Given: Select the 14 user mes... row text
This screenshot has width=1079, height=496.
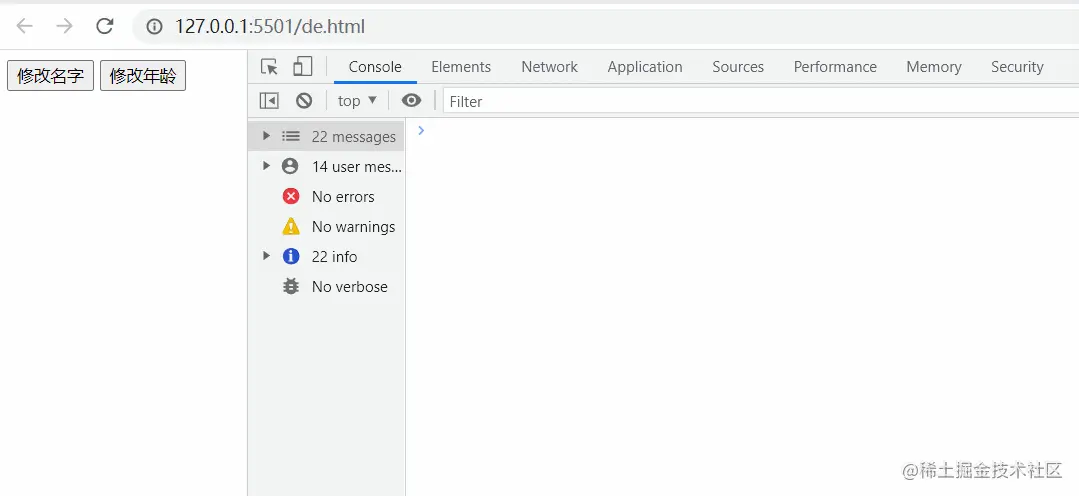Looking at the screenshot, I should coord(356,166).
